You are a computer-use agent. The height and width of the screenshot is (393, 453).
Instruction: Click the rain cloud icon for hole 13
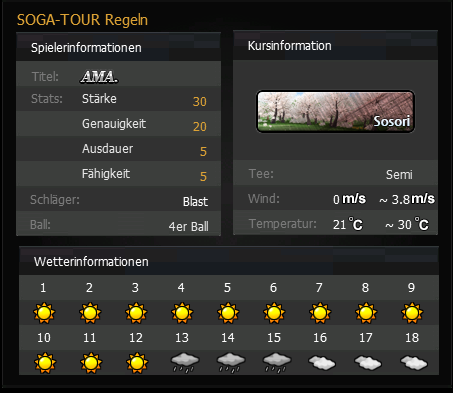click(x=185, y=363)
